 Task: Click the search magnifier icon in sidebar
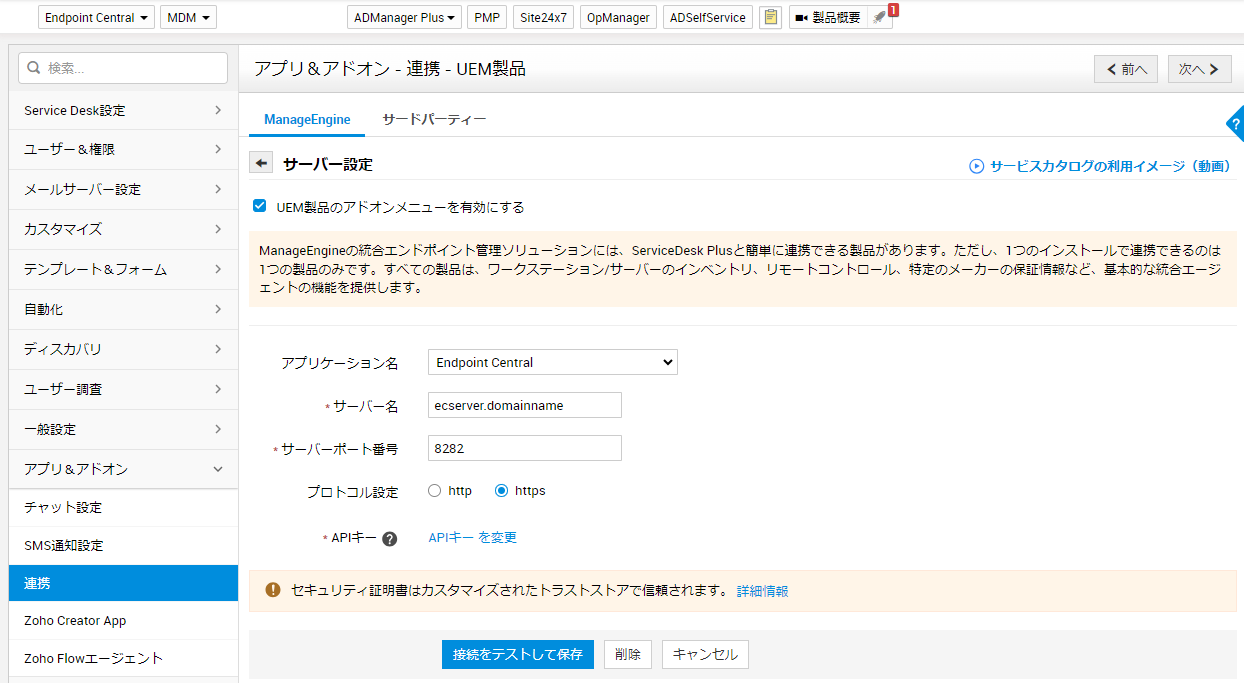point(34,68)
